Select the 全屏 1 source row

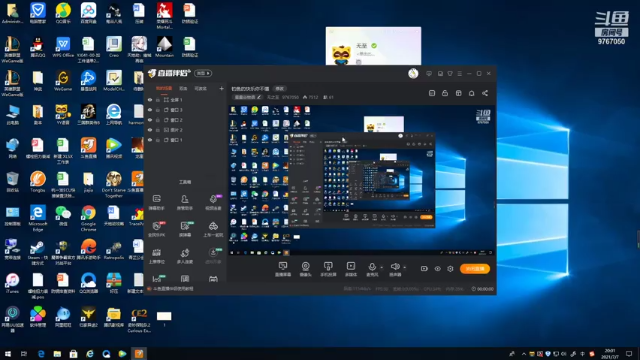(185, 100)
